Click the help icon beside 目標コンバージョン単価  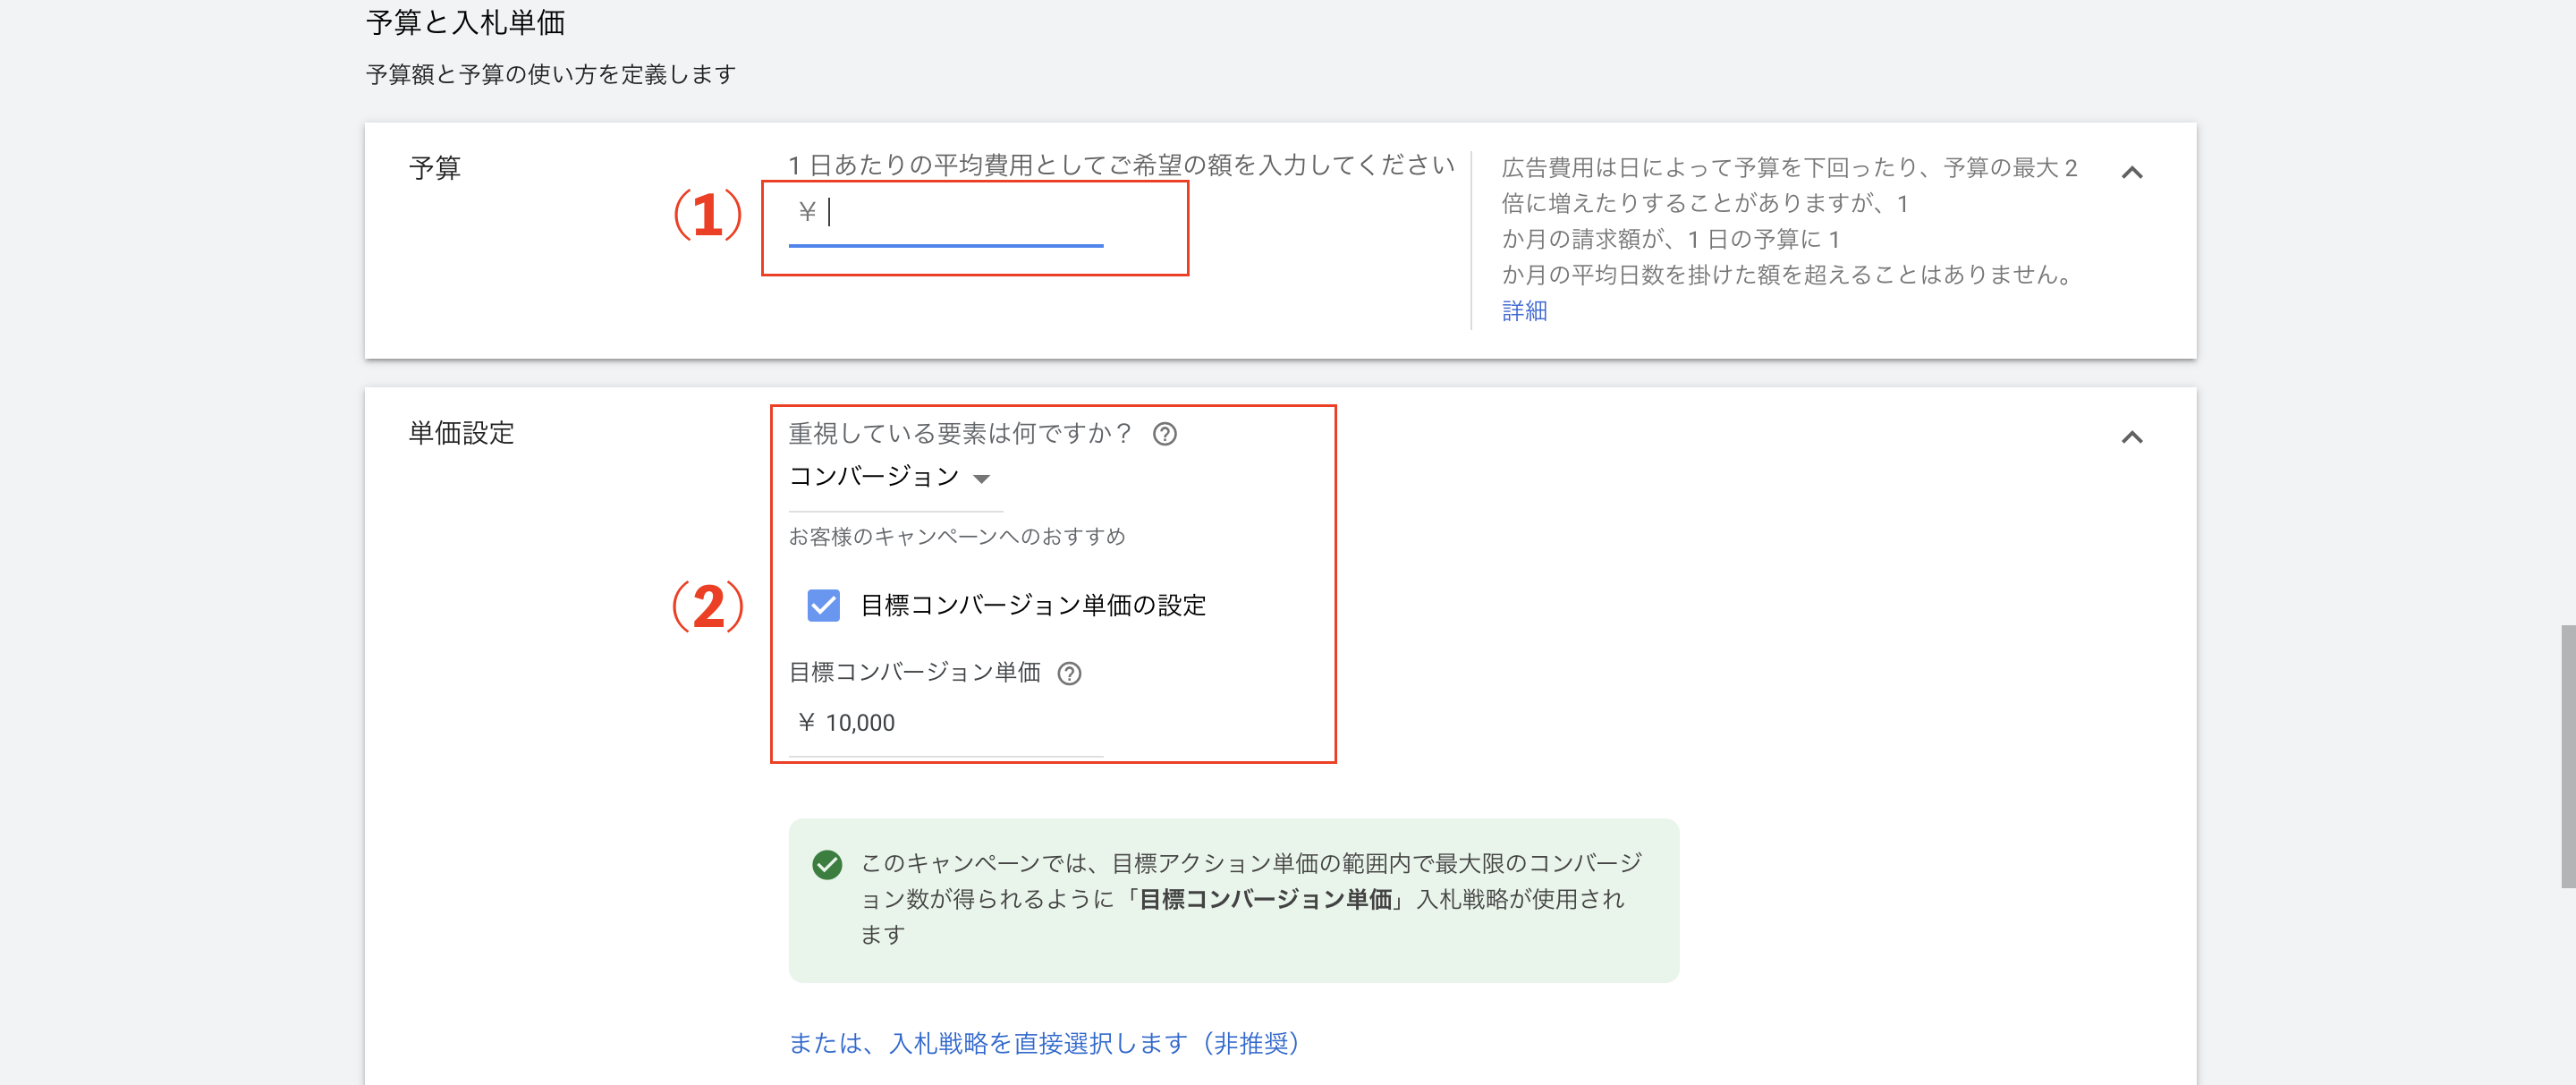click(x=1070, y=674)
